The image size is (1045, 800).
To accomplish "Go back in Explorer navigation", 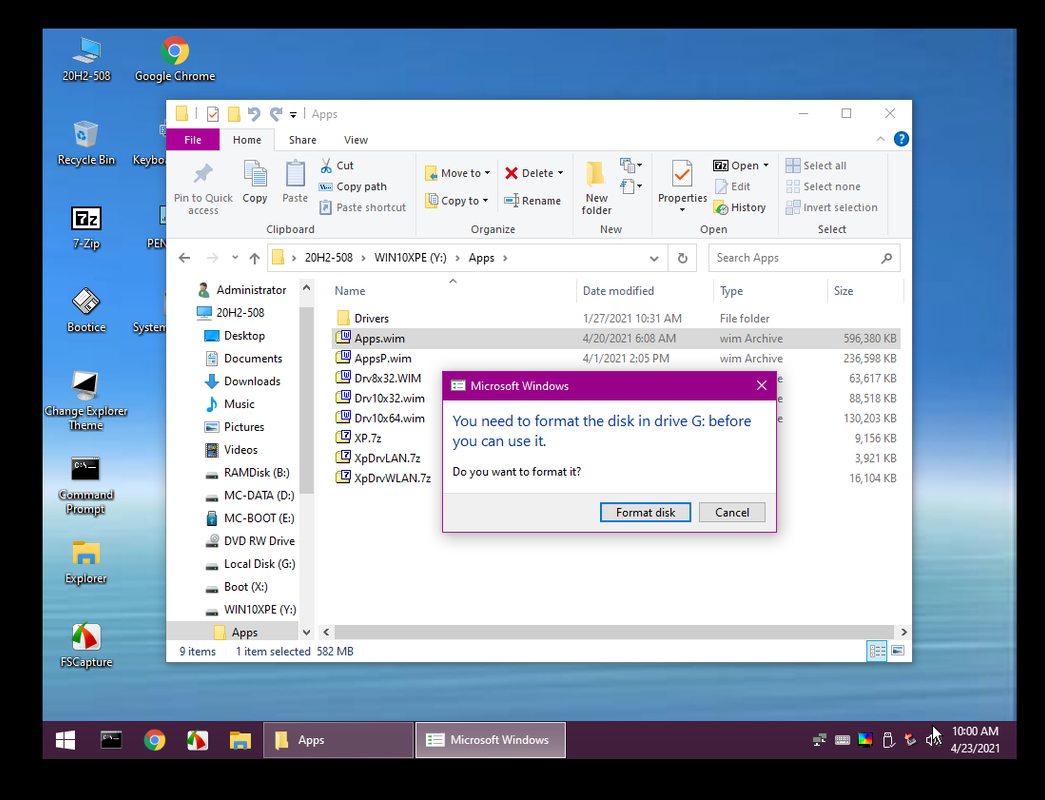I will coord(185,258).
